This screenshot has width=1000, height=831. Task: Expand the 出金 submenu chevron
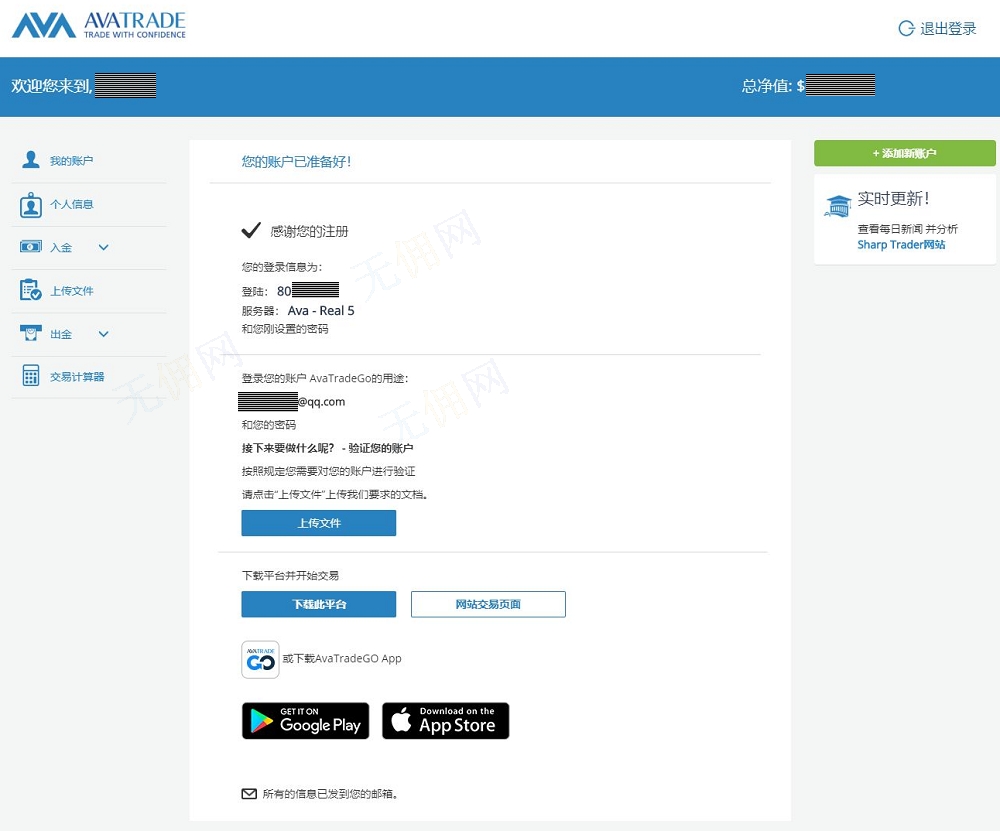tap(103, 334)
